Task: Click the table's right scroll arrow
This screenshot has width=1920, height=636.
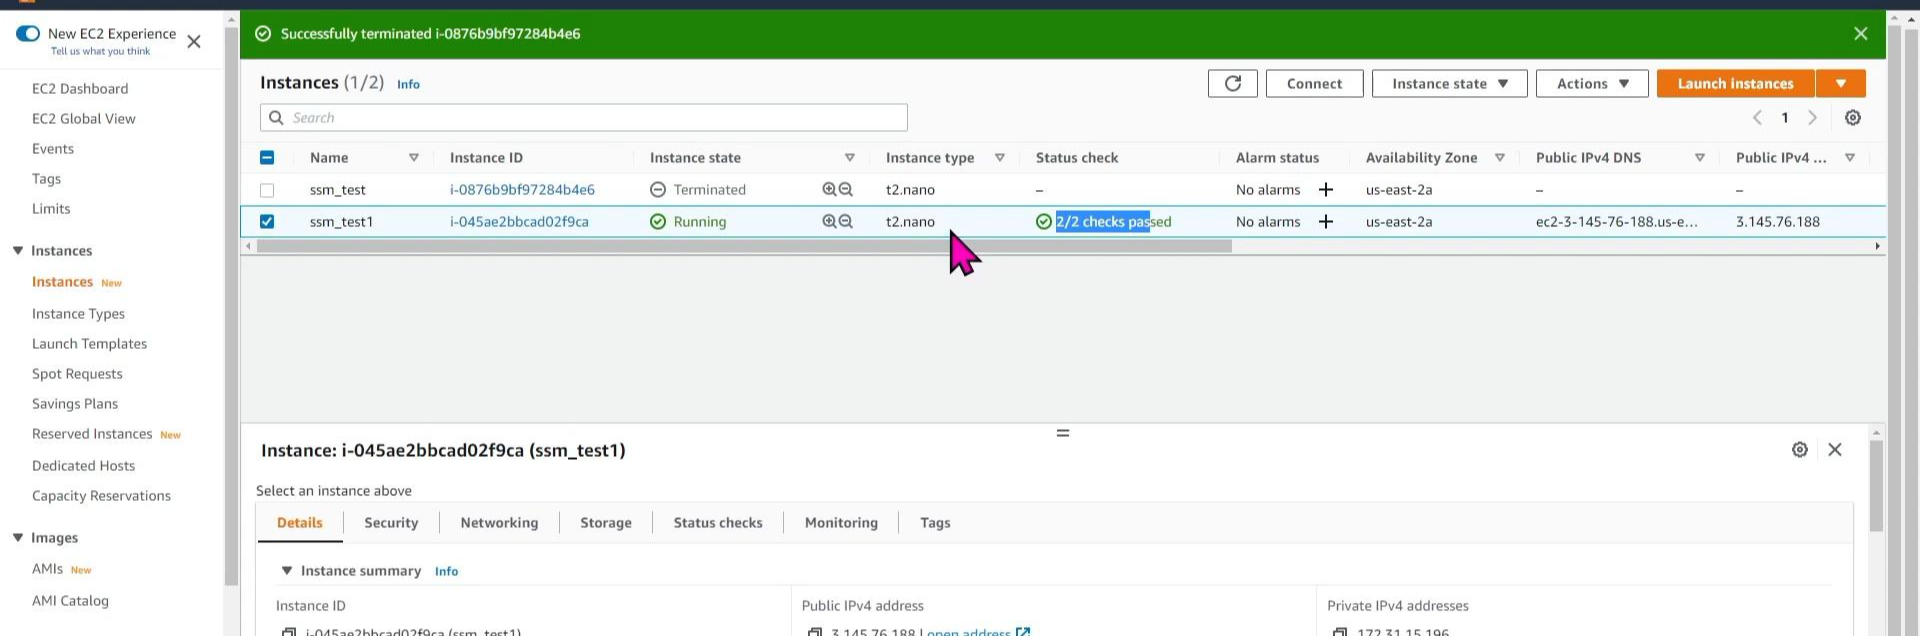Action: point(1877,246)
